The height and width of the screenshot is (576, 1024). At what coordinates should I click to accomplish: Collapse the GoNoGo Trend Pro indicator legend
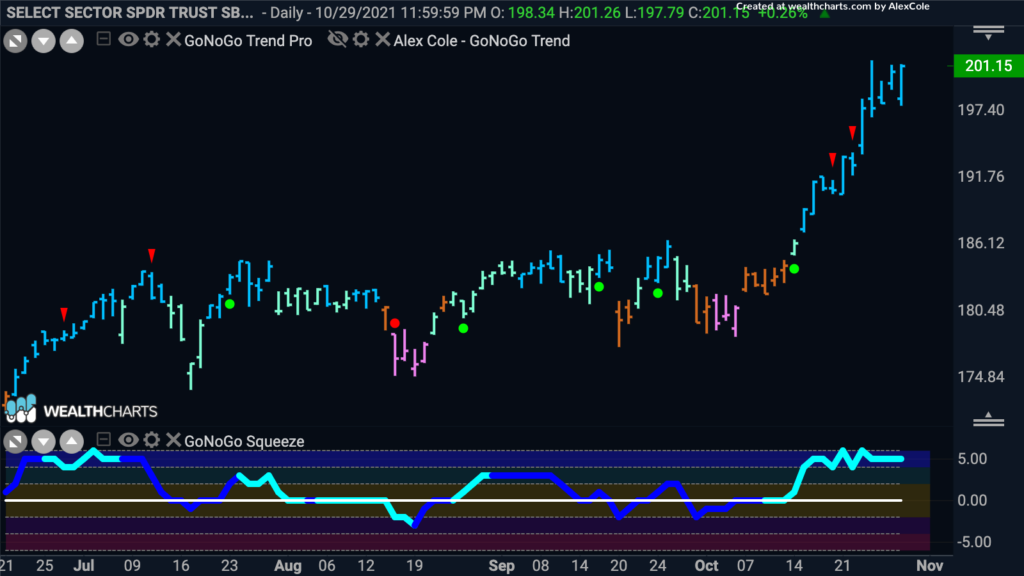103,39
